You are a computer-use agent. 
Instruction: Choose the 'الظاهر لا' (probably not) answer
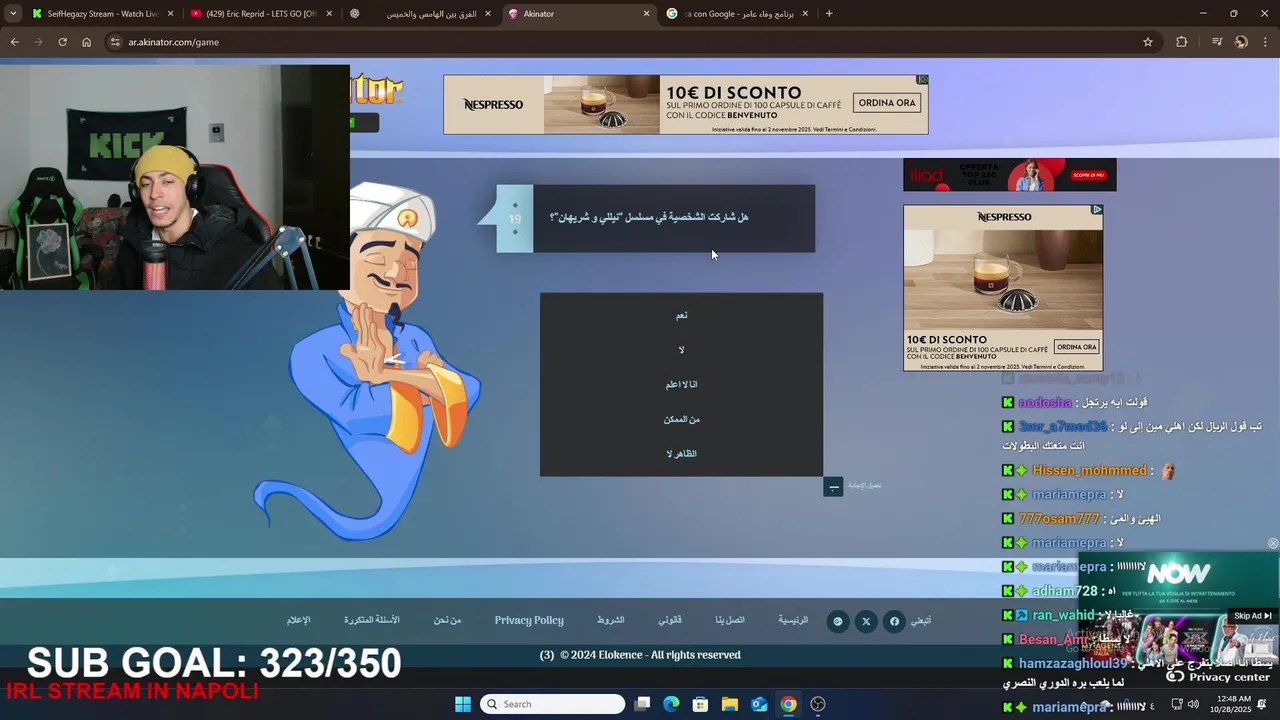pyautogui.click(x=681, y=454)
